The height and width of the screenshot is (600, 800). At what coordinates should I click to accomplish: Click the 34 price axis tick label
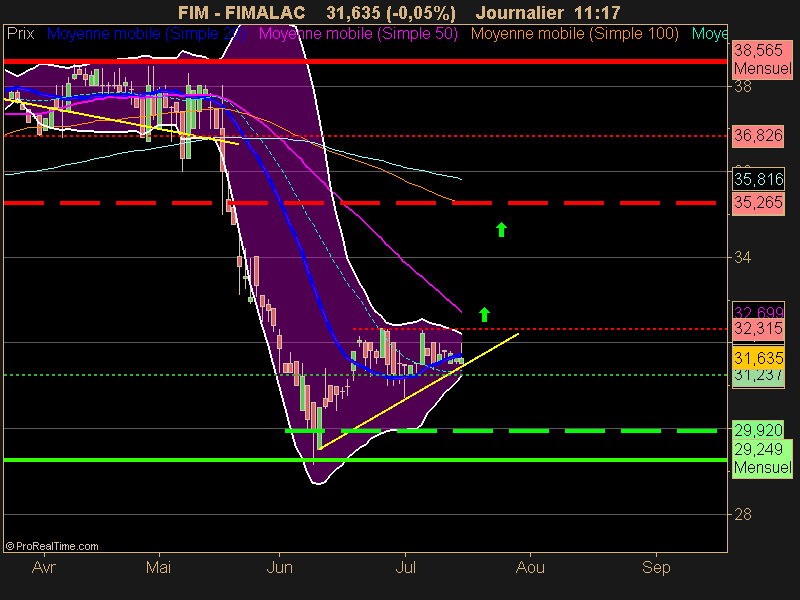point(743,258)
